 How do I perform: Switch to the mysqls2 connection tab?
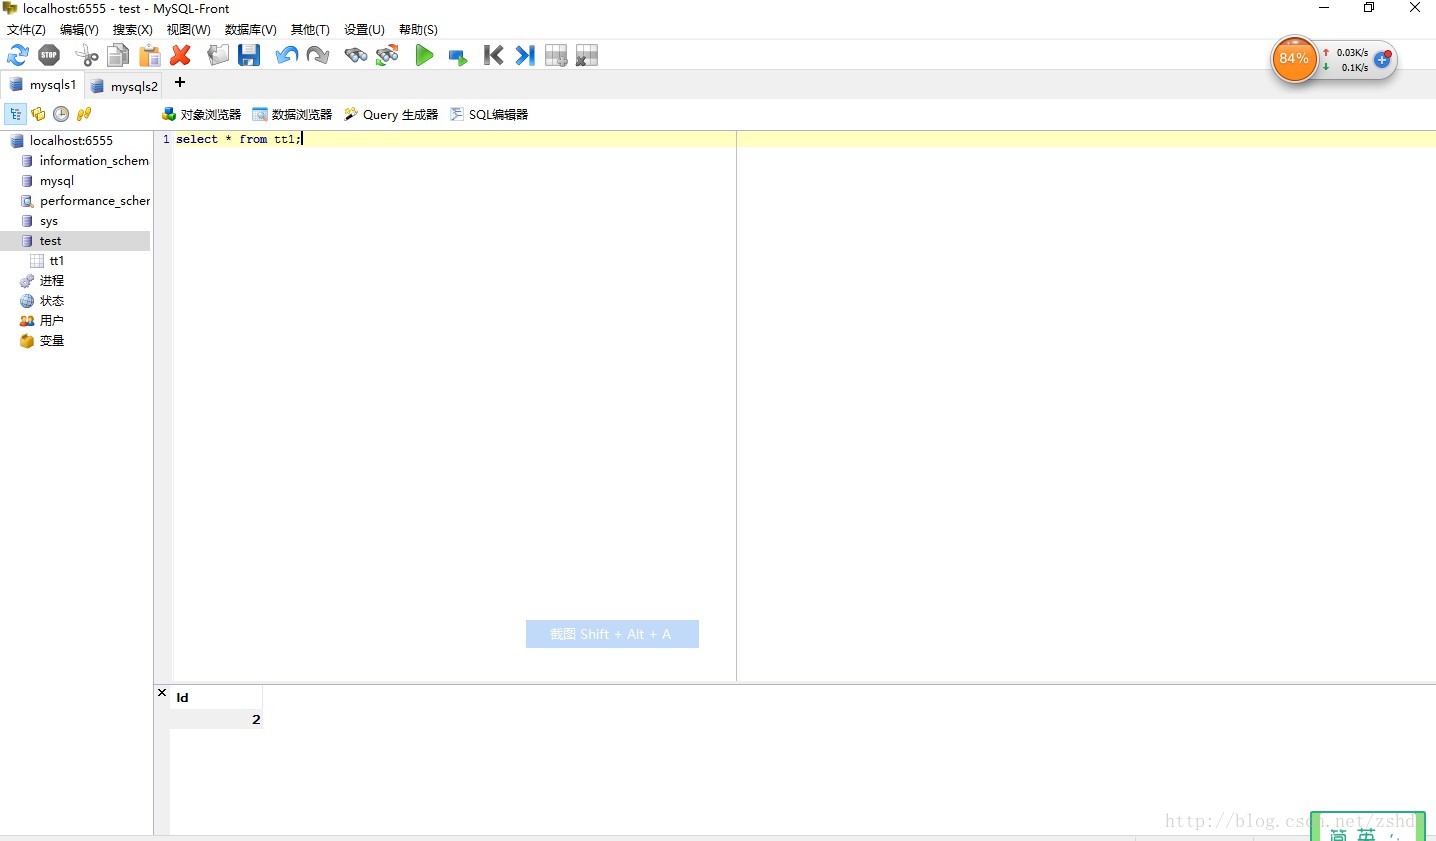click(x=125, y=86)
